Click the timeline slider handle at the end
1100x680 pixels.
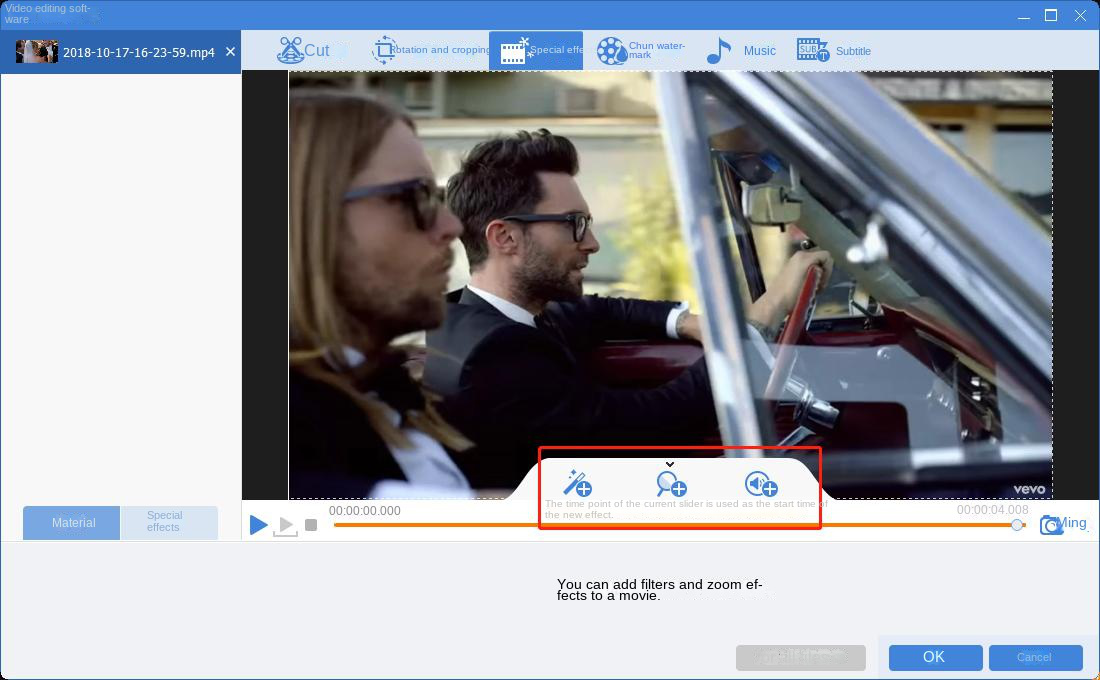[1017, 525]
